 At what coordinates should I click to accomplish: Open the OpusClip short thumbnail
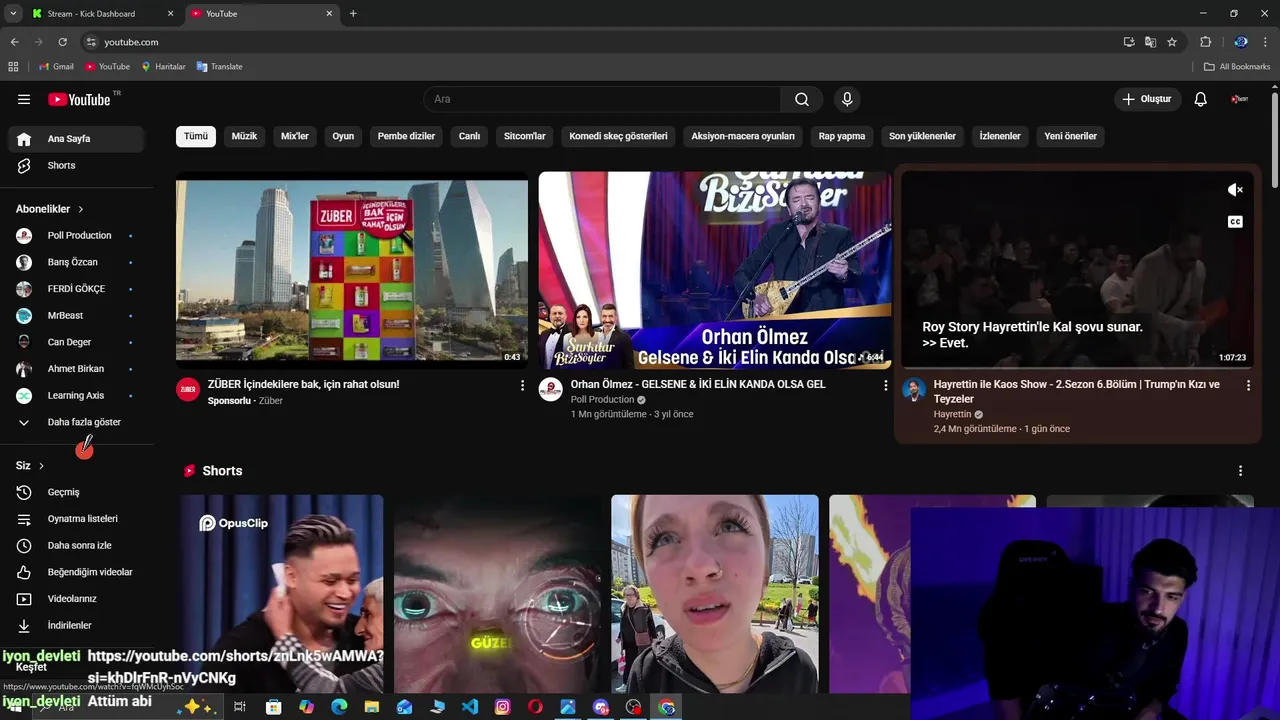tap(281, 594)
